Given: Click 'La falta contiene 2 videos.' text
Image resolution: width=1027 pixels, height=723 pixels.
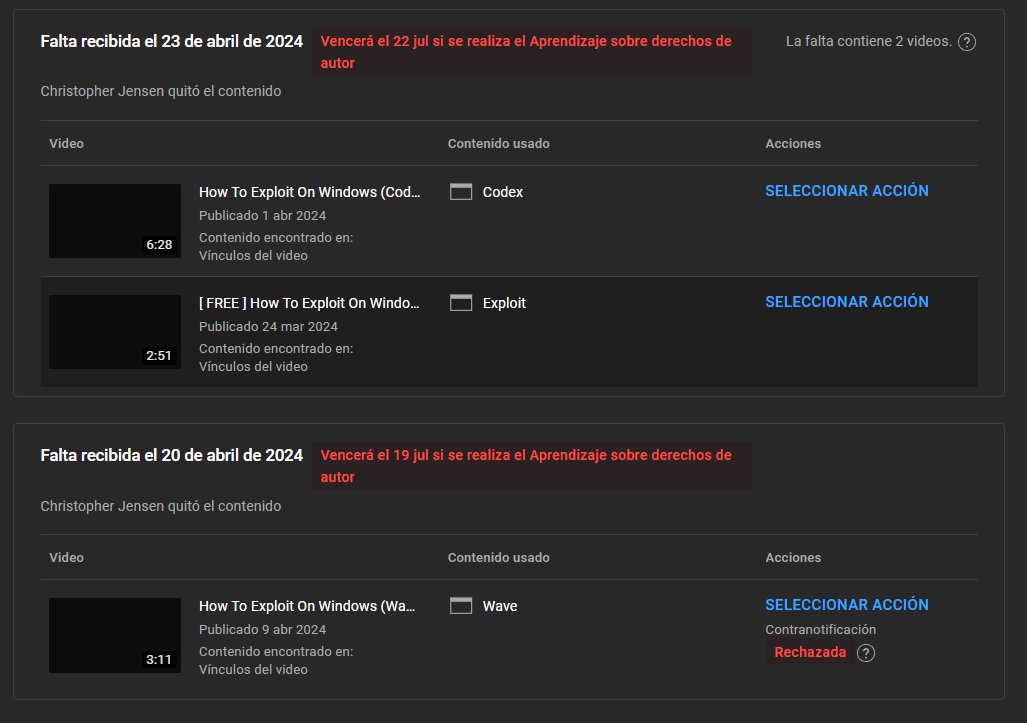Looking at the screenshot, I should coord(868,41).
